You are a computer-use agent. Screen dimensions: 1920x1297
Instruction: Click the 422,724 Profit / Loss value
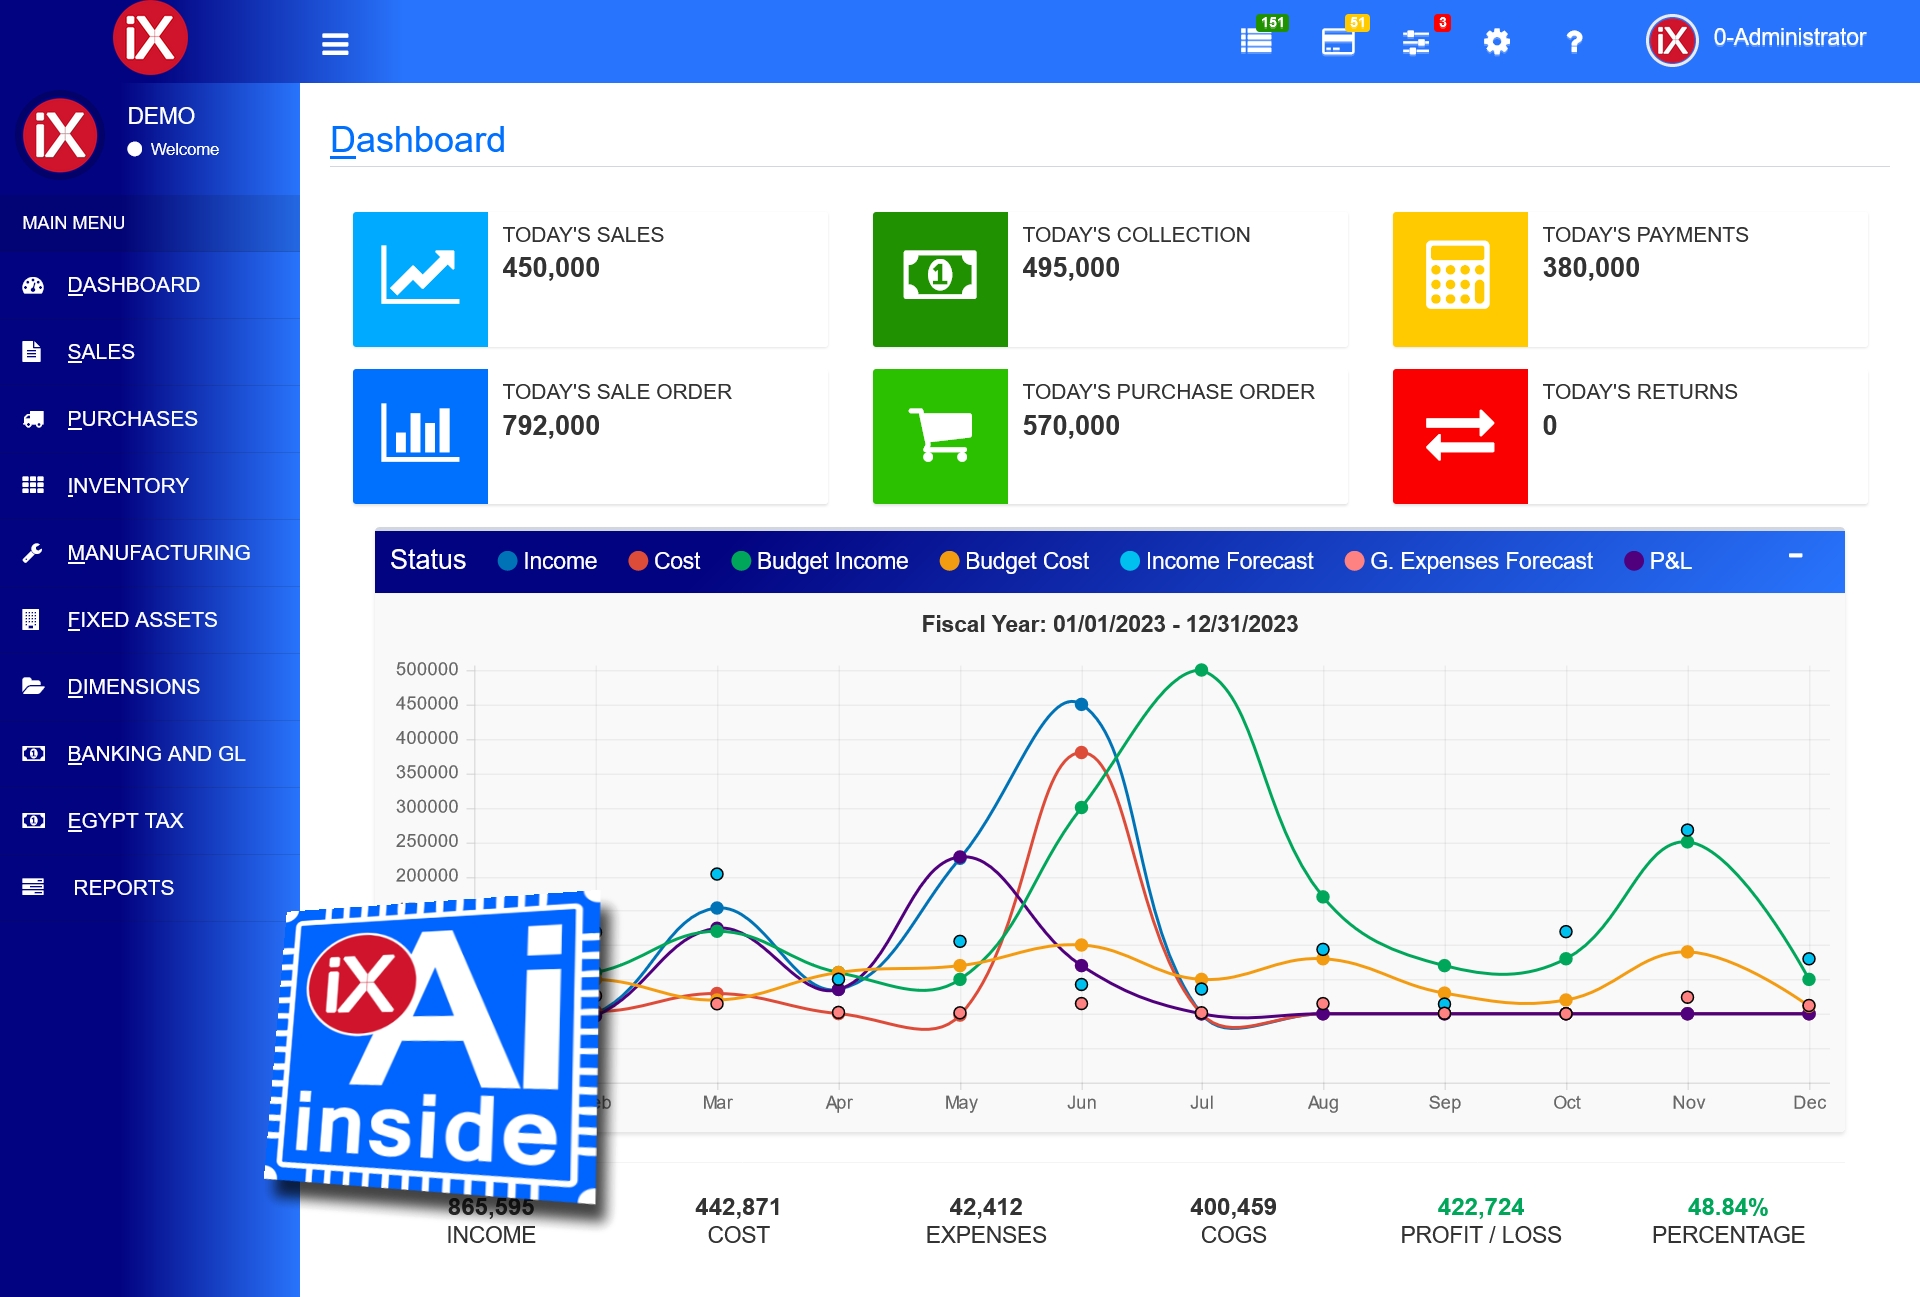coord(1481,1207)
